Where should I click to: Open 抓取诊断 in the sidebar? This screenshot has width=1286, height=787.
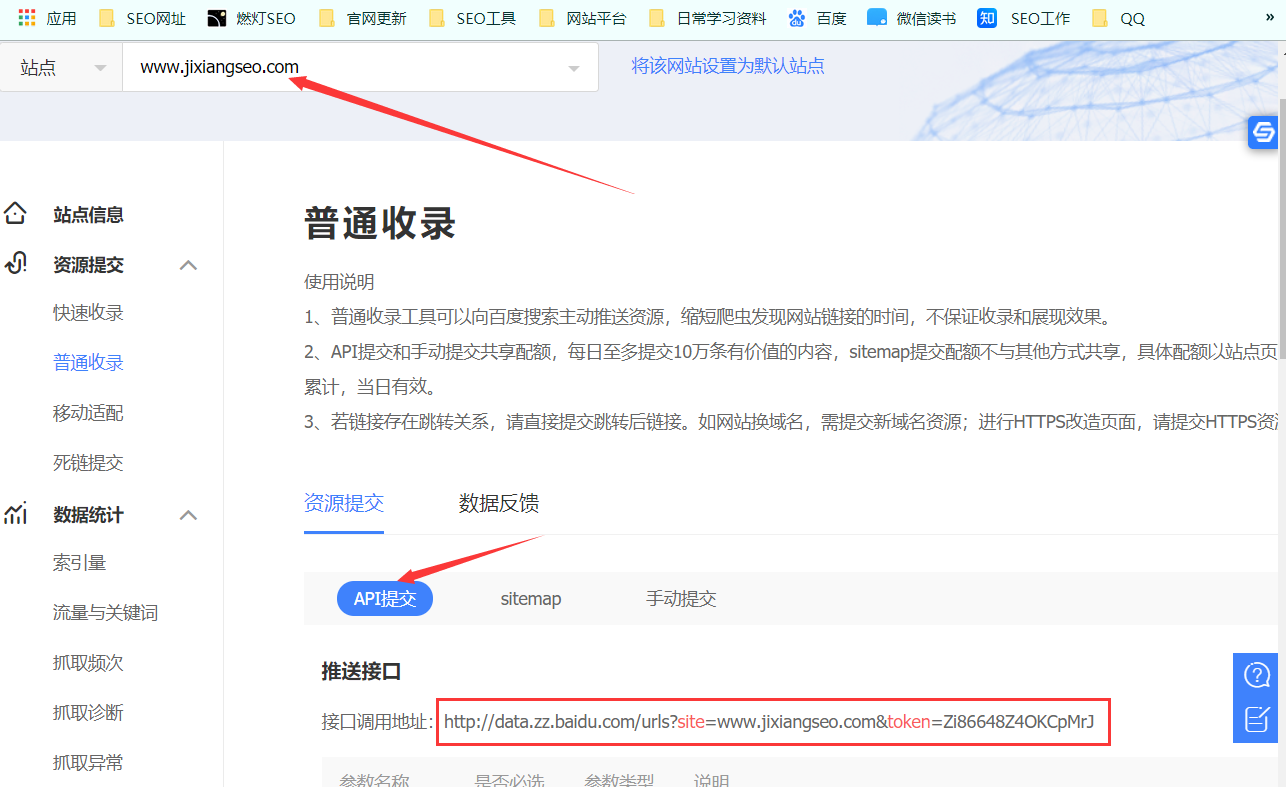click(x=88, y=713)
